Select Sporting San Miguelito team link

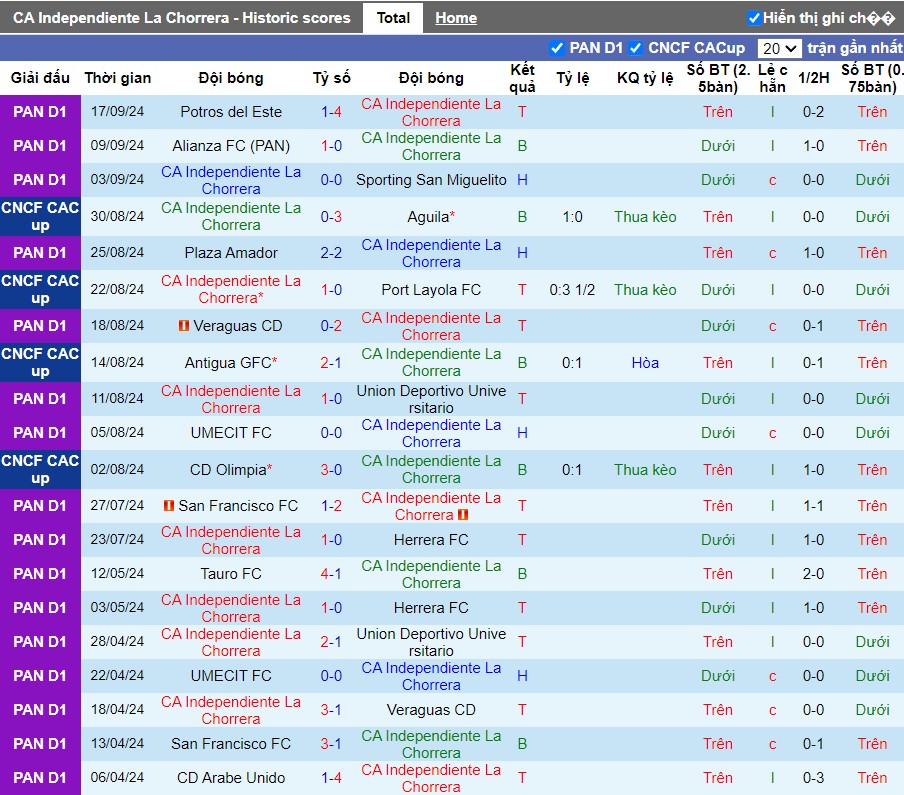[431, 180]
